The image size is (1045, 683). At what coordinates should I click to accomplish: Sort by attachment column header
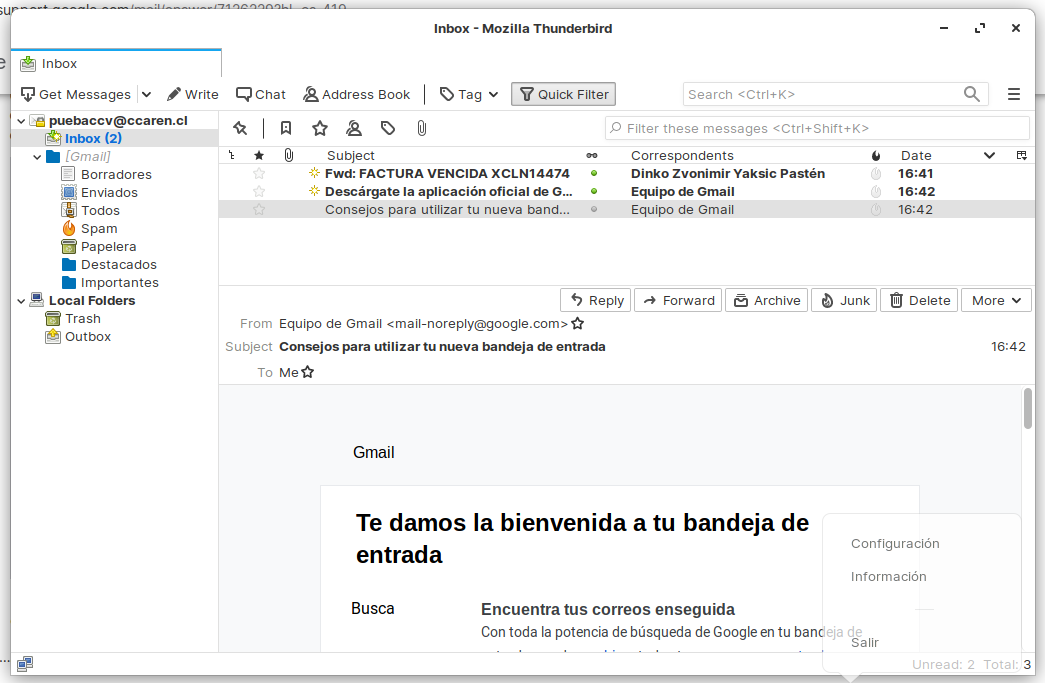pyautogui.click(x=289, y=155)
